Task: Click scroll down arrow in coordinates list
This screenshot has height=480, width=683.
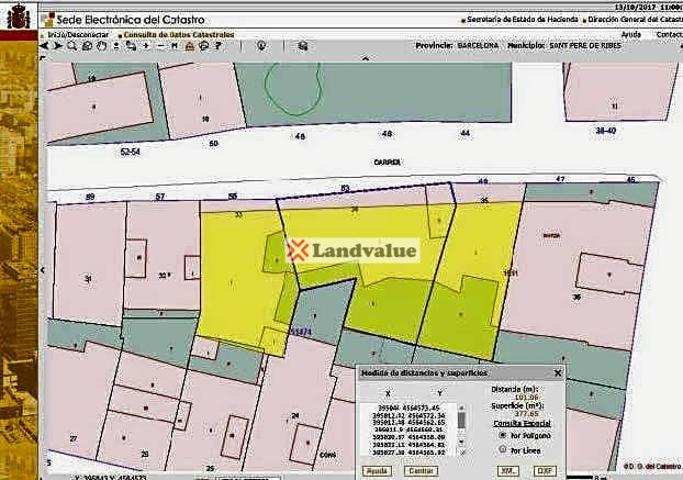Action: point(461,441)
